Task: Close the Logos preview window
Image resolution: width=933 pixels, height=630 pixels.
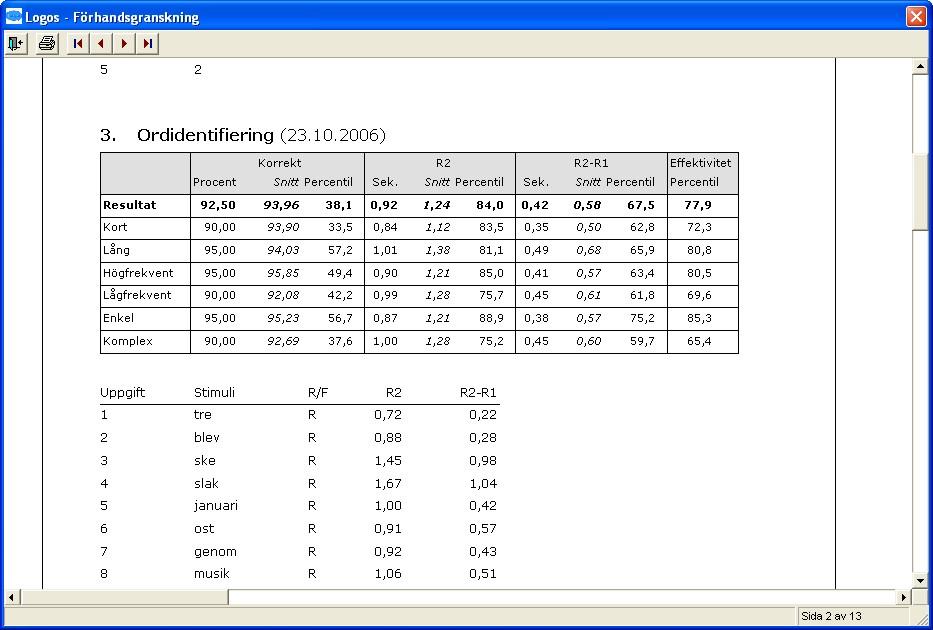Action: [916, 16]
